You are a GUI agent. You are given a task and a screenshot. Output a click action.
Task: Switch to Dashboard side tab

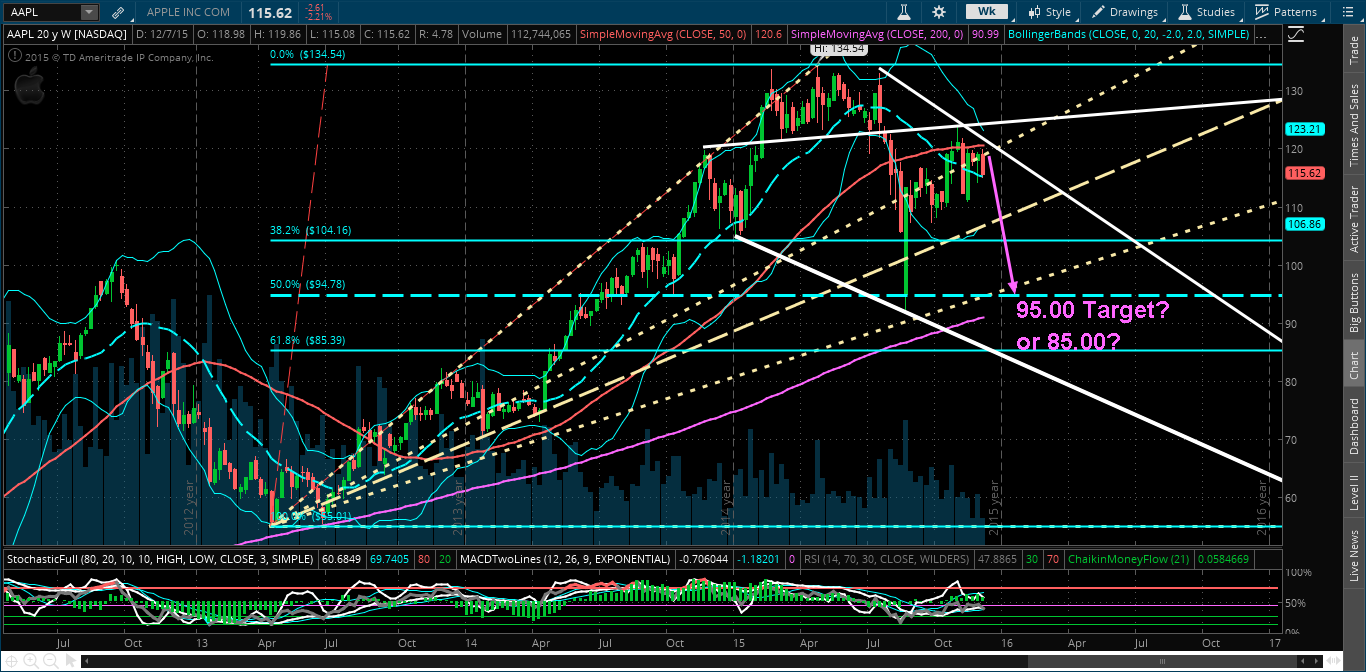click(1353, 425)
